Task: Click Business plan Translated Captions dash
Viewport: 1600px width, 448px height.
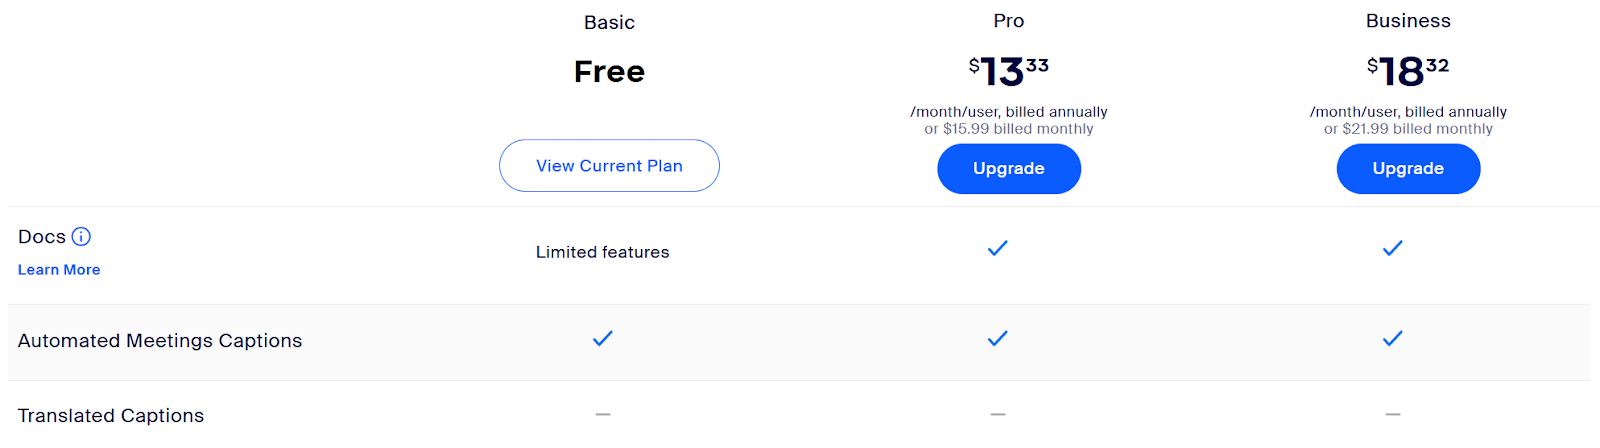Action: 1392,414
